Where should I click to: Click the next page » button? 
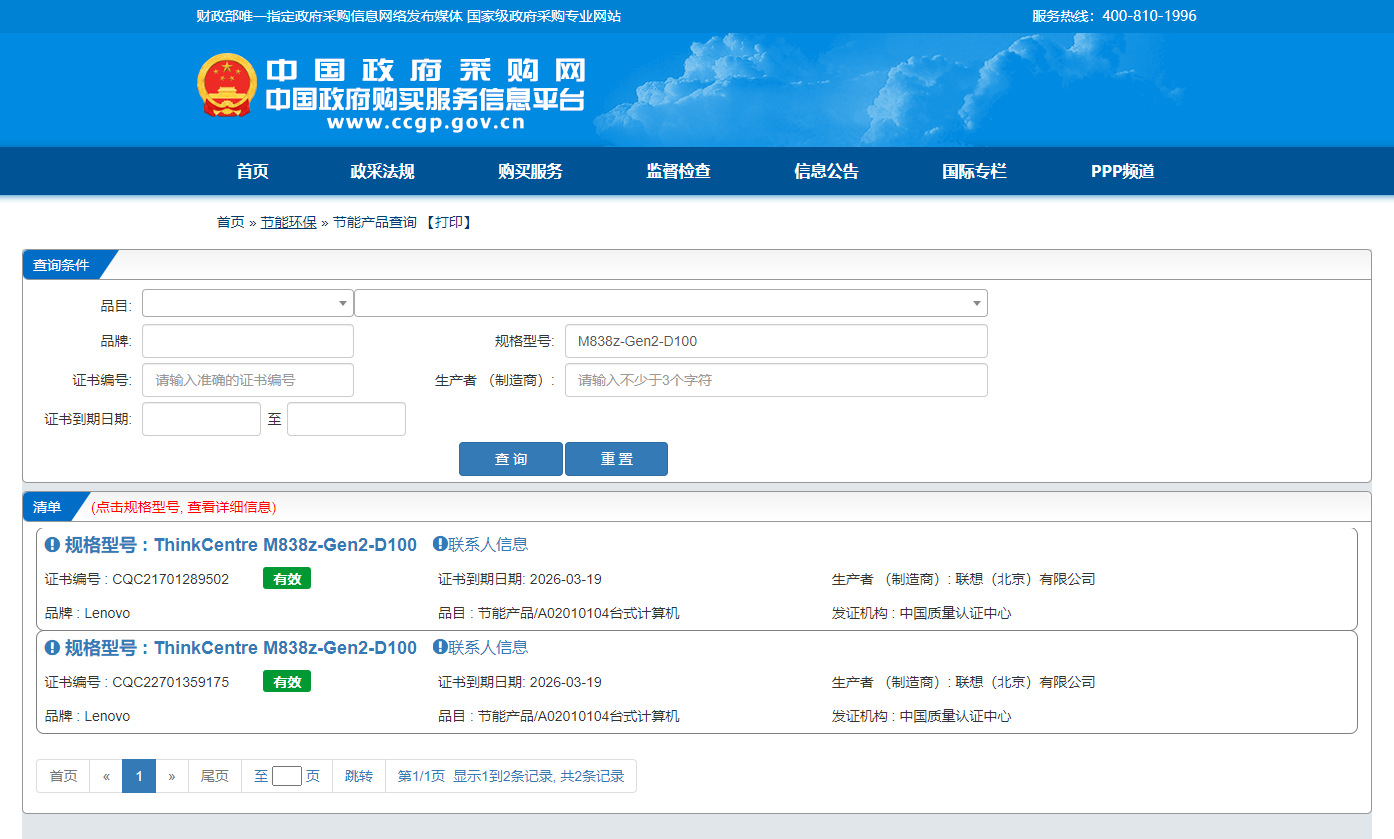pos(172,776)
